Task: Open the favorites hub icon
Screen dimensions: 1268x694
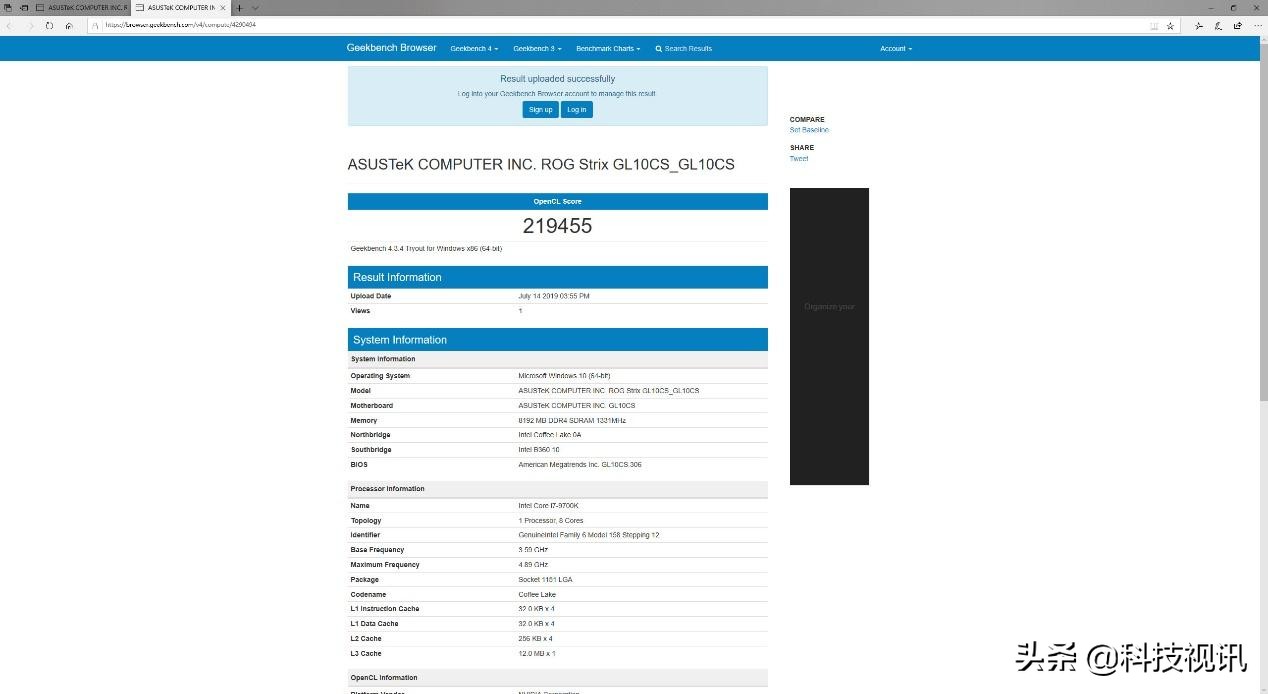Action: tap(1197, 25)
